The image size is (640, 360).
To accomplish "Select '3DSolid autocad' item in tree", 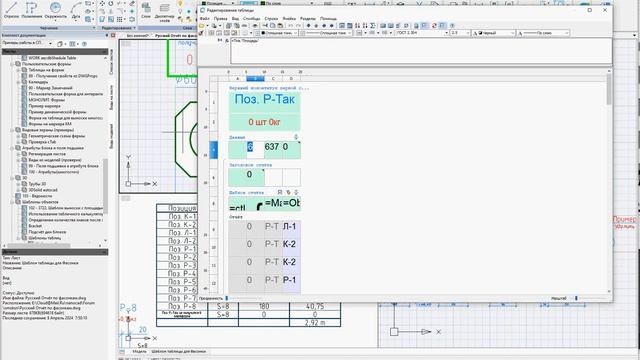I will click(43, 190).
